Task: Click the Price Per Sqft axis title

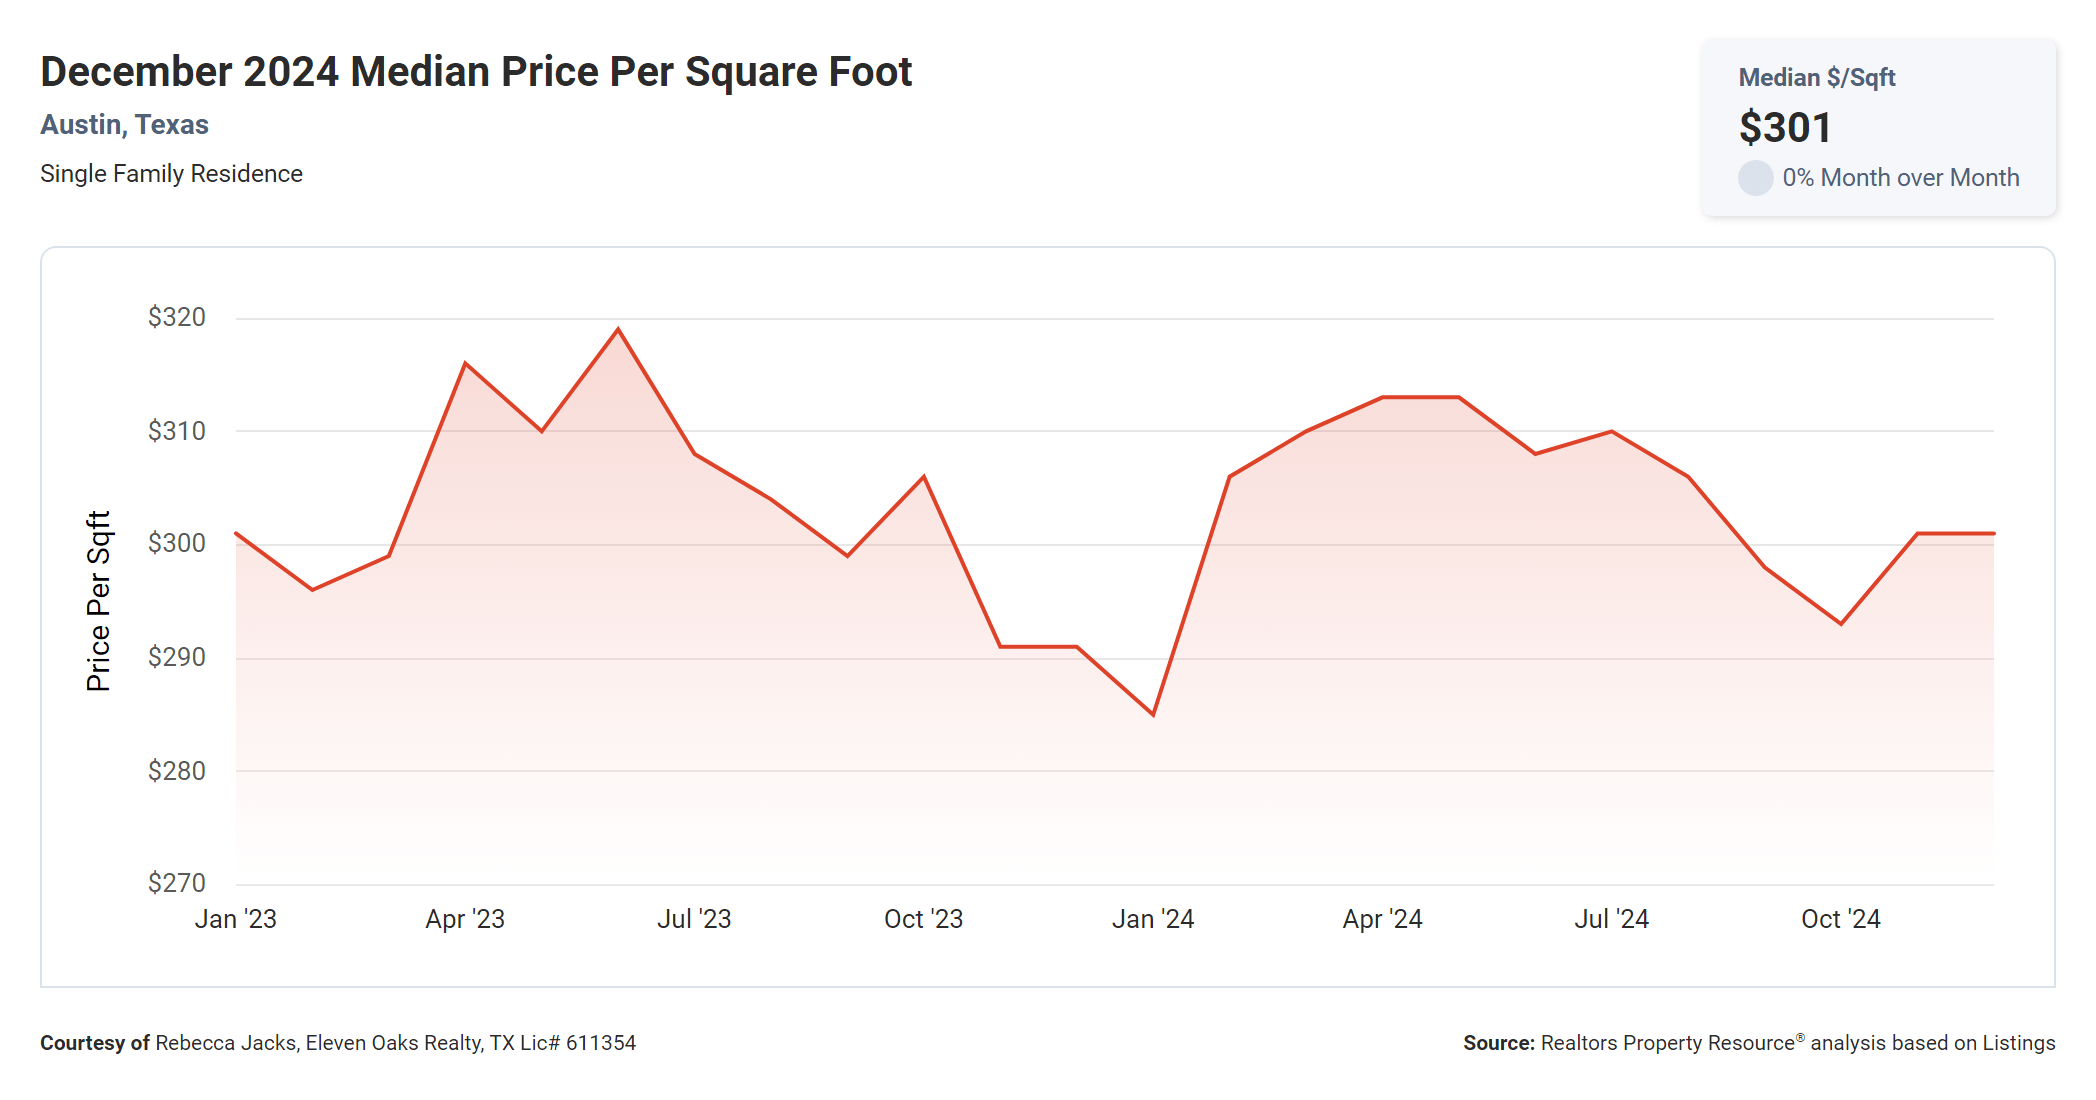Action: click(98, 601)
